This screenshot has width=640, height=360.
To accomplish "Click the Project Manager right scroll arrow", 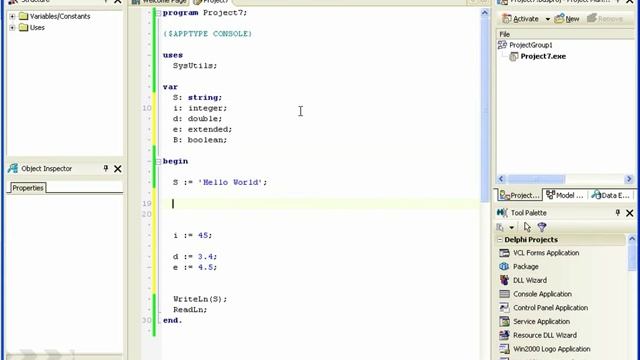I will click(629, 179).
